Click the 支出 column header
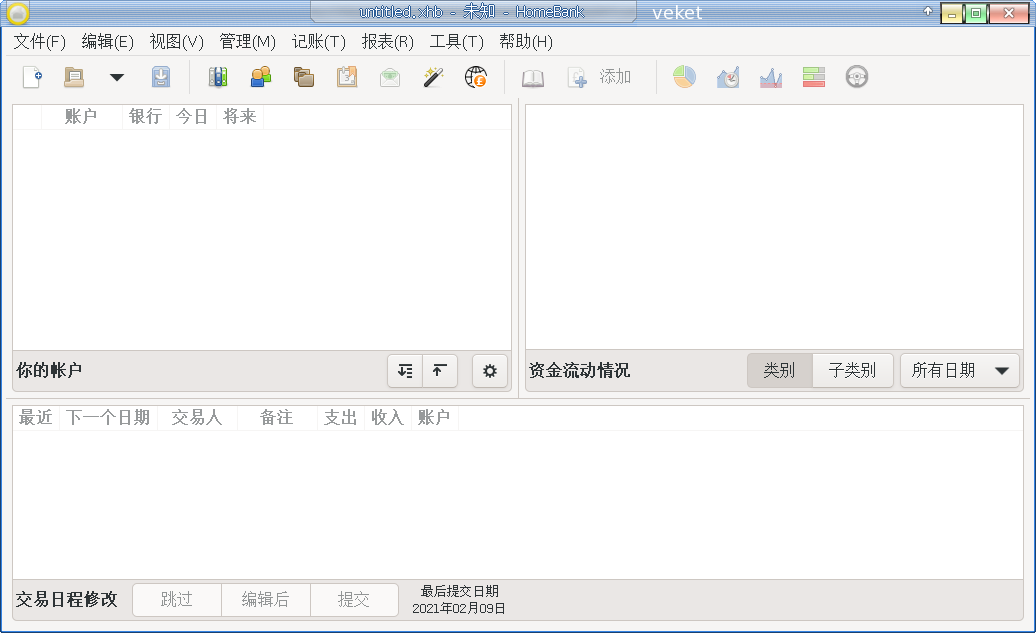1036x633 pixels. pyautogui.click(x=340, y=418)
